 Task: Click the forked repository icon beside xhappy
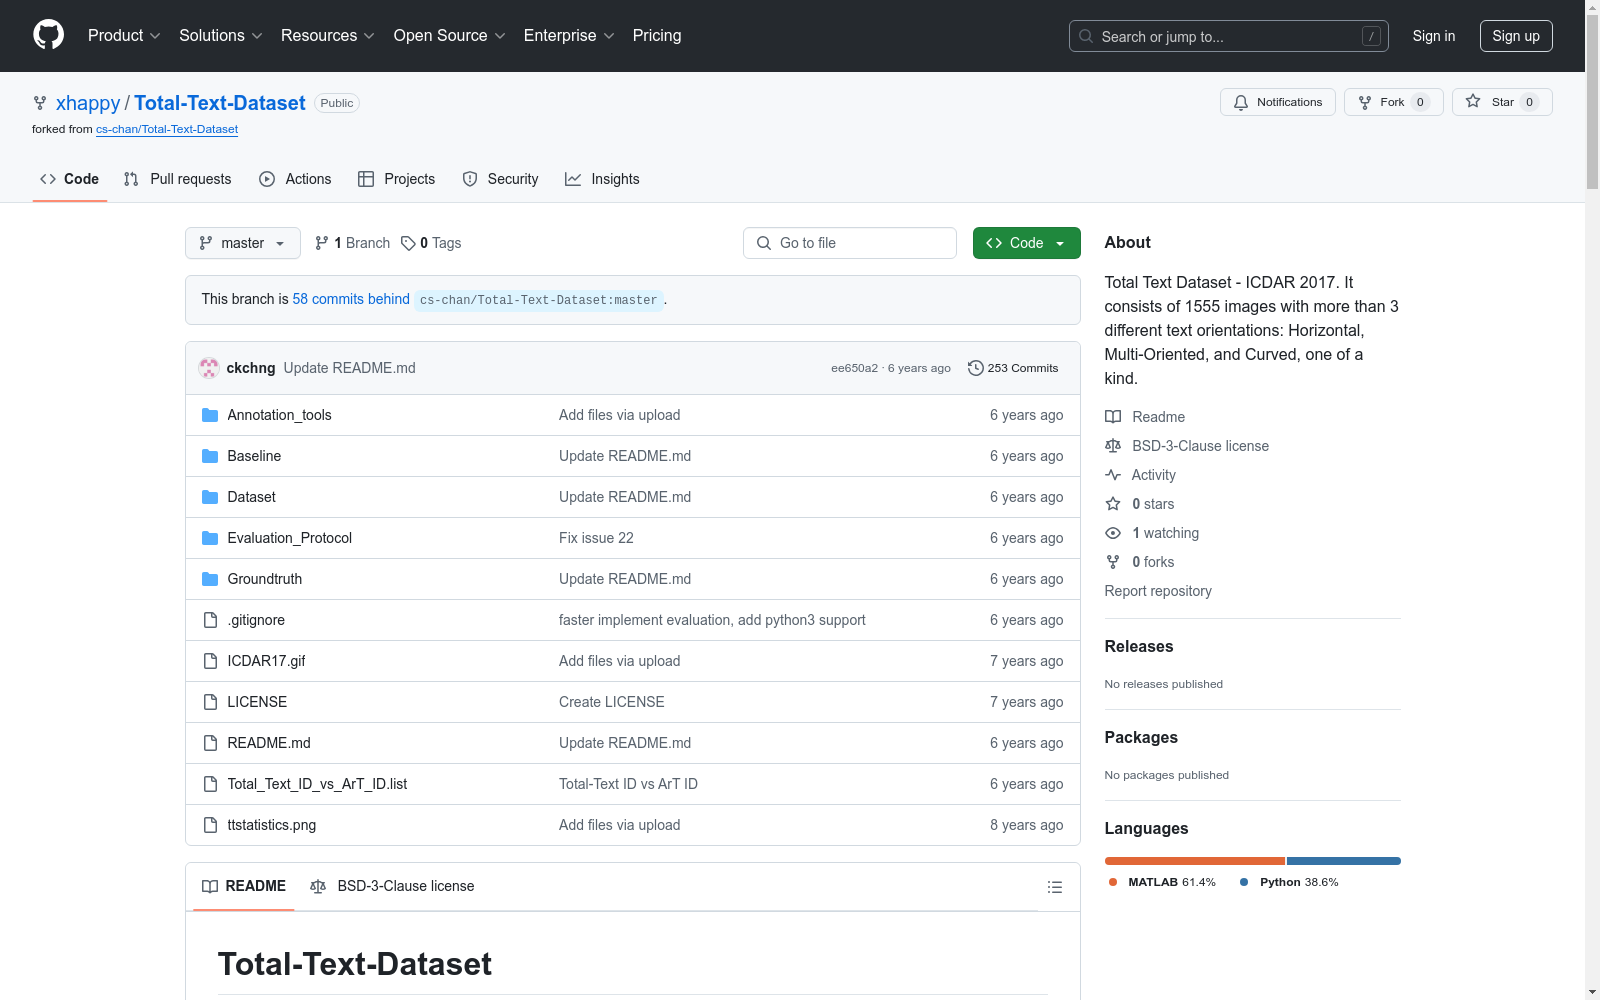(x=40, y=103)
